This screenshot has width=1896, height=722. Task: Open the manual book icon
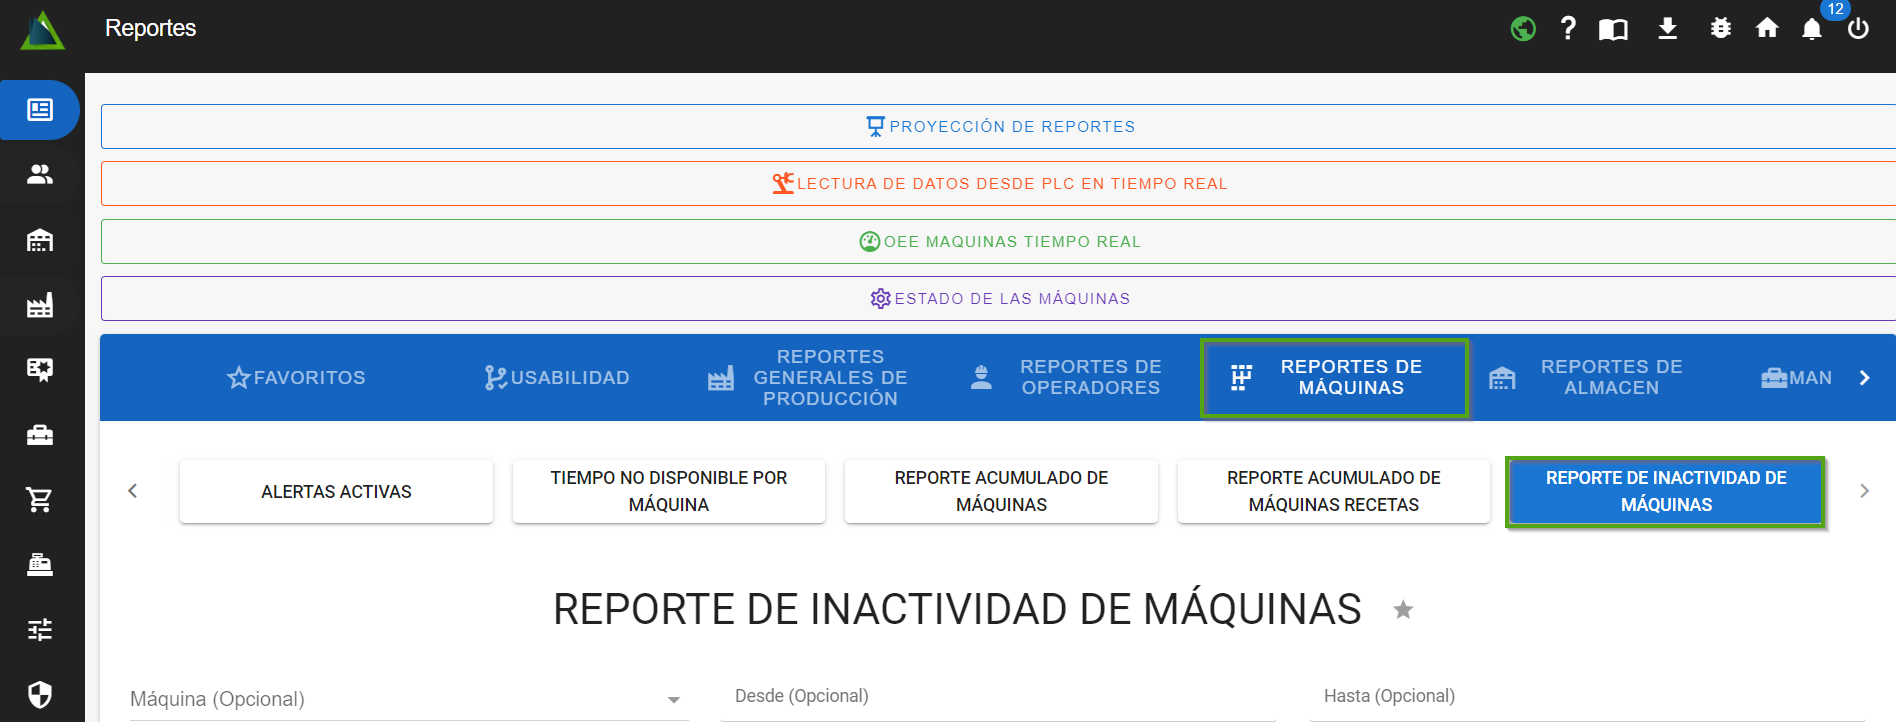point(1613,29)
